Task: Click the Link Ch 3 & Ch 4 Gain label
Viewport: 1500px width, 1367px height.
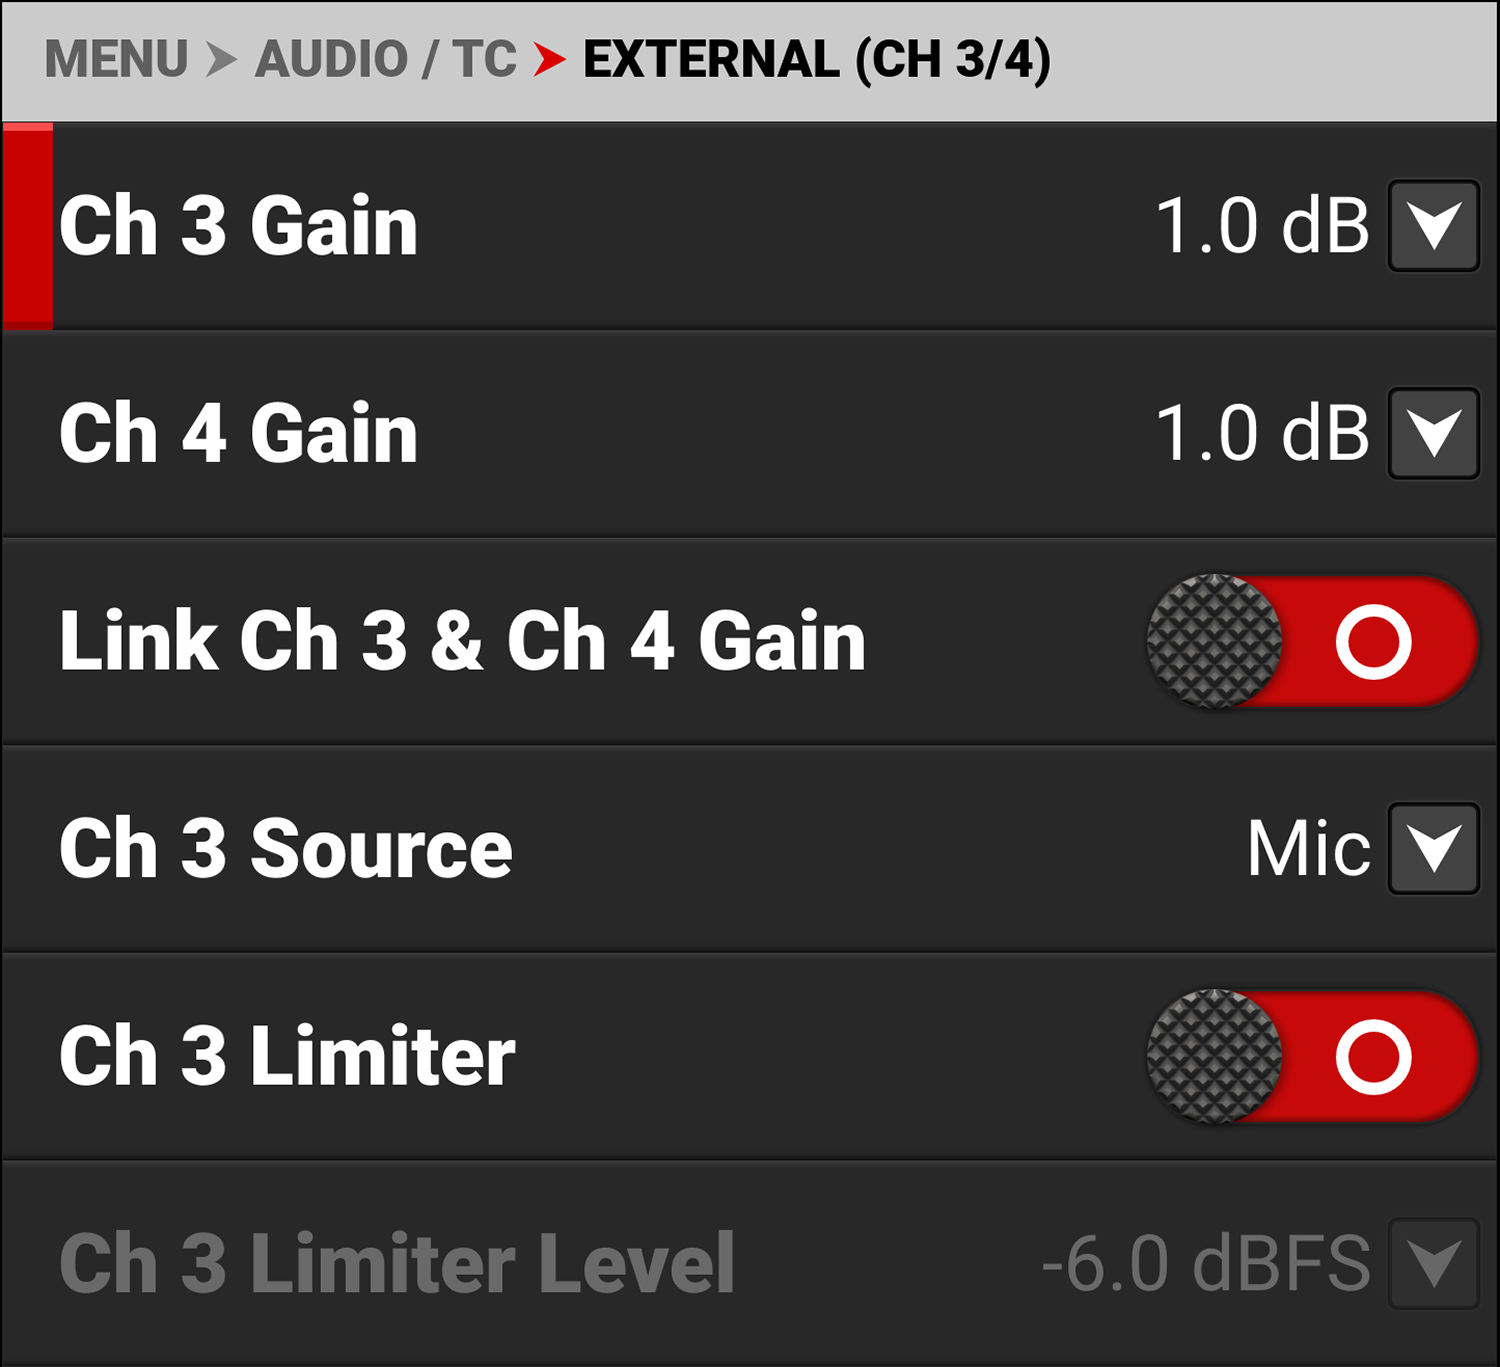Action: [x=462, y=641]
